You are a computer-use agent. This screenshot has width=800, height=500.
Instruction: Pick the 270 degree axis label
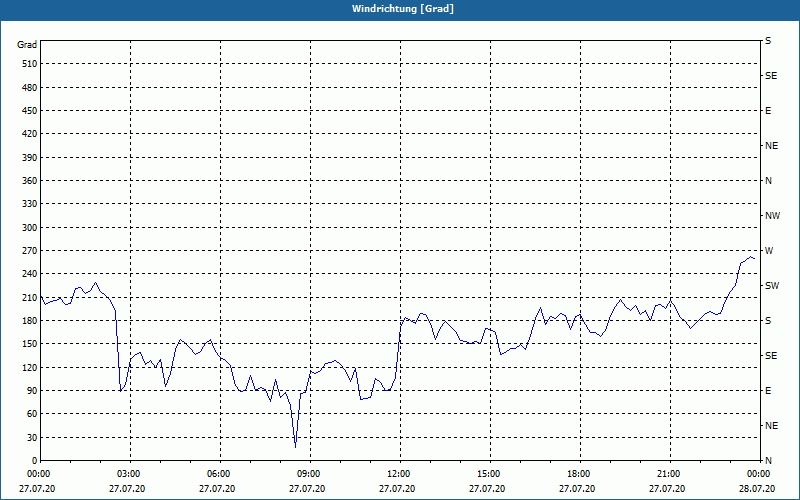(x=31, y=251)
